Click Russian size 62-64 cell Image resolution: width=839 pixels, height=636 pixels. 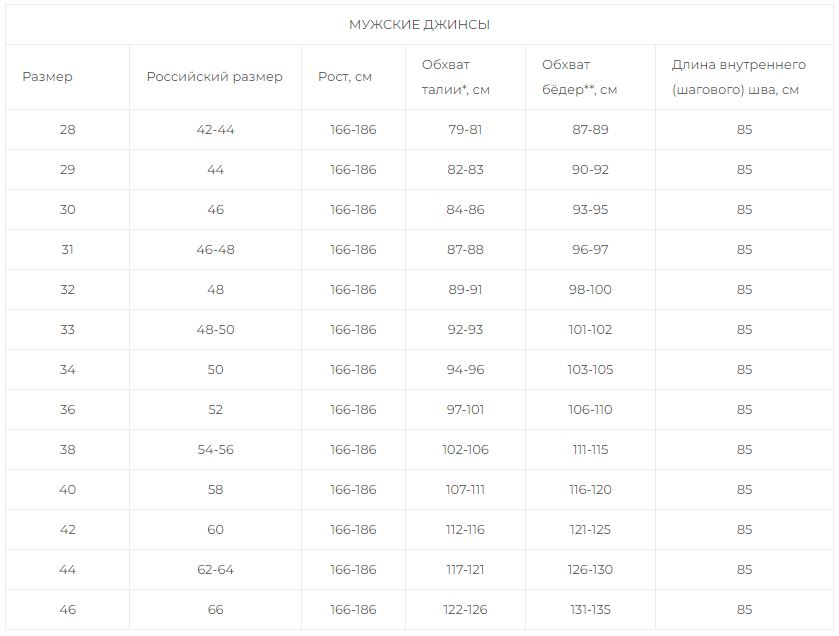(x=215, y=570)
